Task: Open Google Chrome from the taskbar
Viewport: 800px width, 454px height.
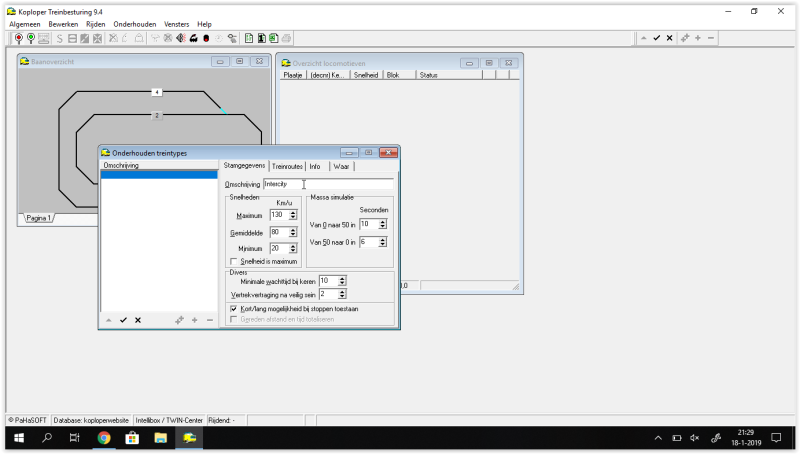Action: 103,438
